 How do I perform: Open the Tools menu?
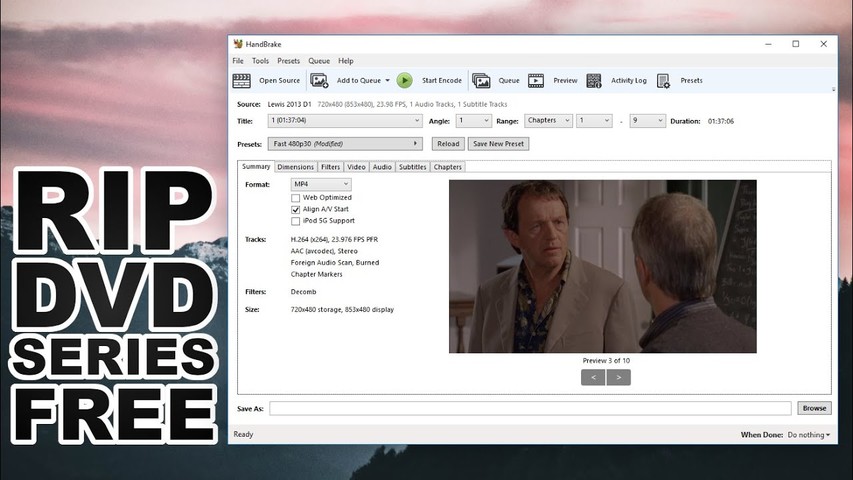[x=261, y=61]
